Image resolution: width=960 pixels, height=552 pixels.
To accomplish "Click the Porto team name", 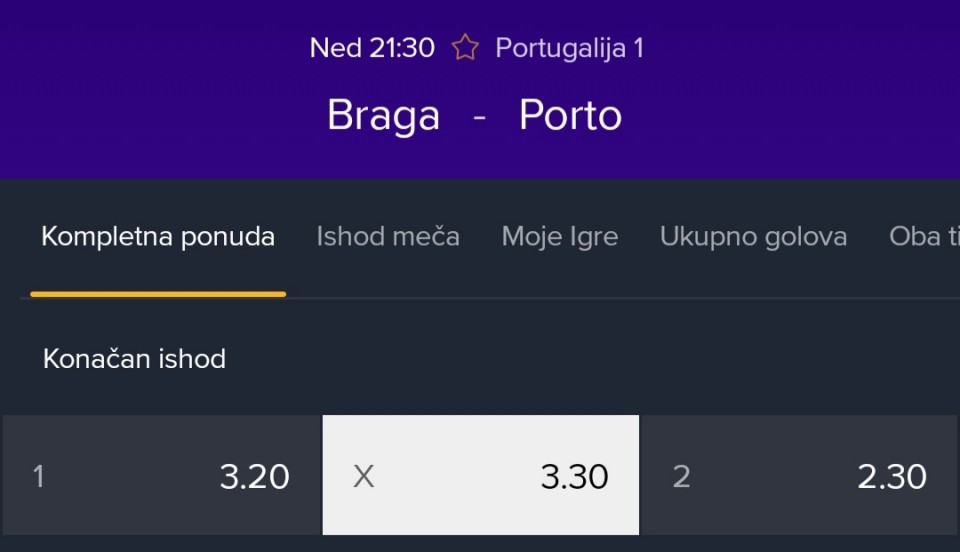I will coord(570,116).
